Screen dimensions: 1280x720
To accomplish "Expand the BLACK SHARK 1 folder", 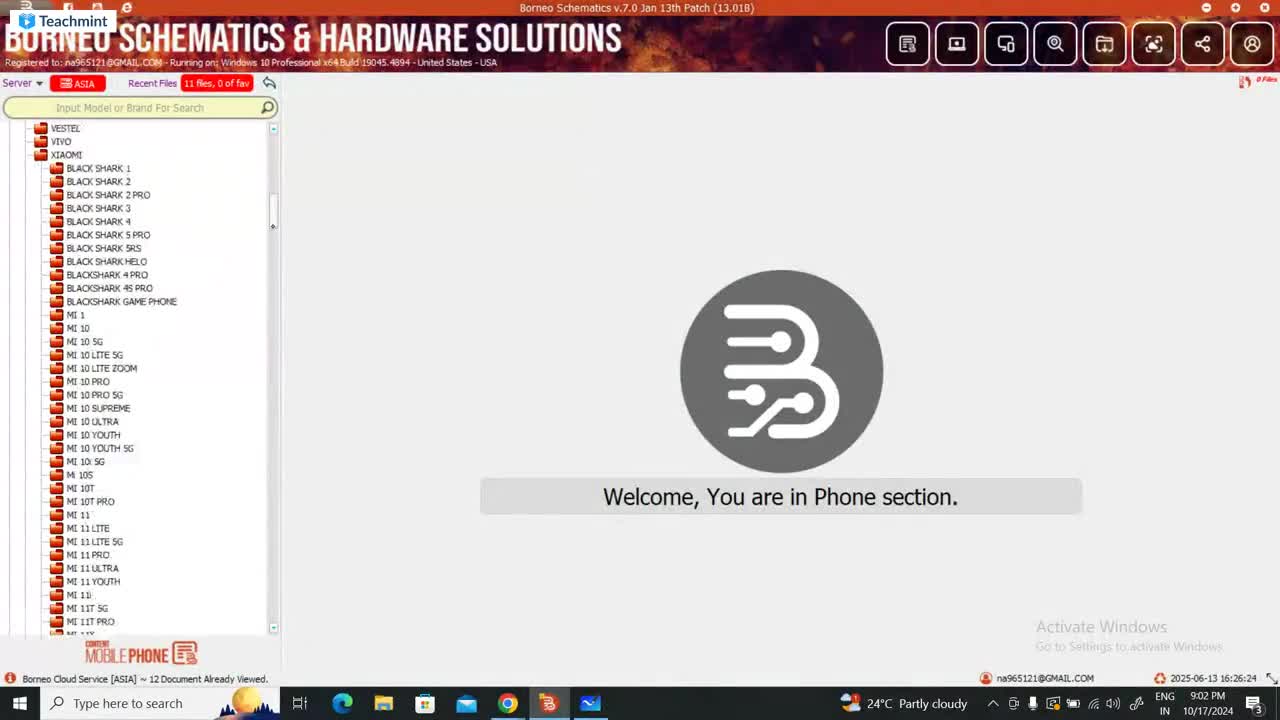I will pyautogui.click(x=56, y=168).
